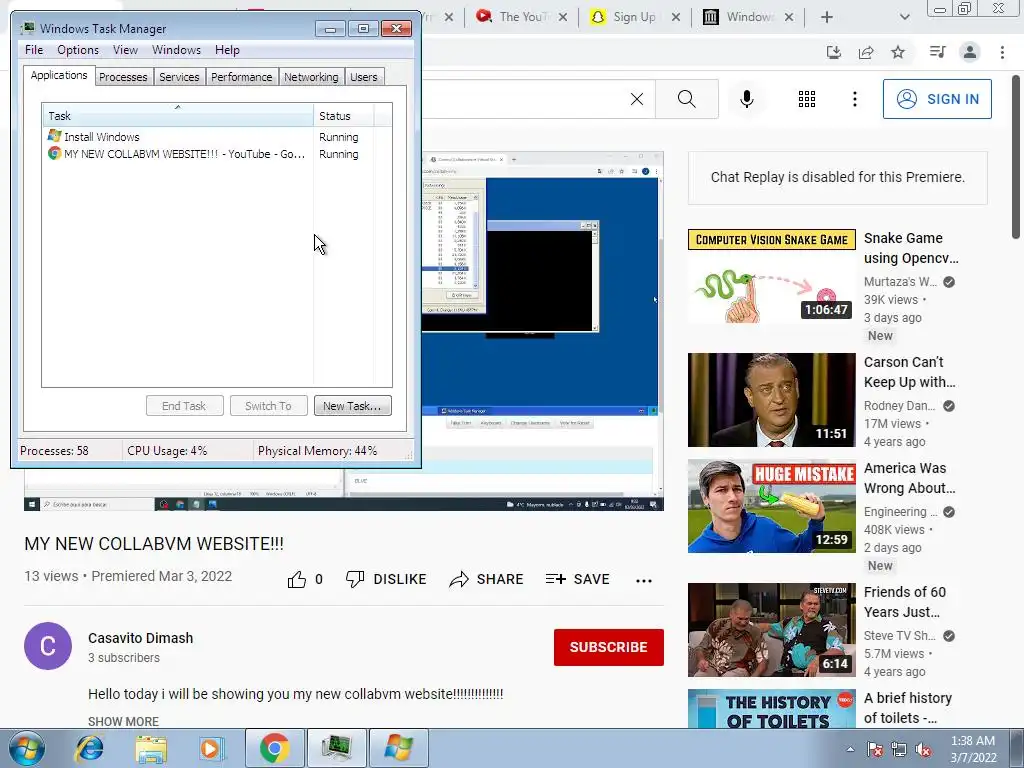Bookmark this page with star icon
Image resolution: width=1024 pixels, height=768 pixels.
coord(898,52)
